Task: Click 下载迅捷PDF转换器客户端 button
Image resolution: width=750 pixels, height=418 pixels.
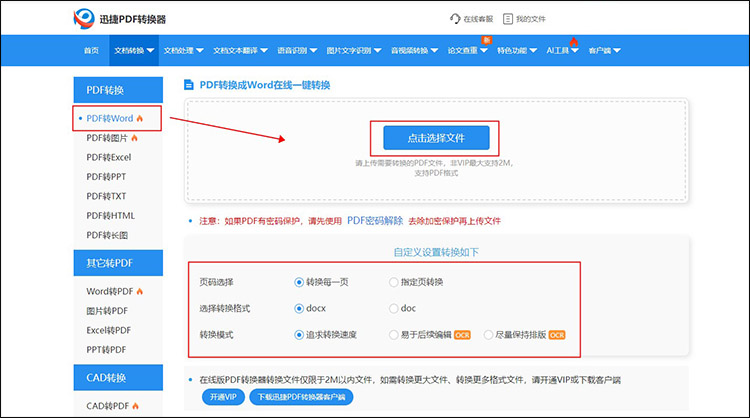Action: [x=301, y=397]
